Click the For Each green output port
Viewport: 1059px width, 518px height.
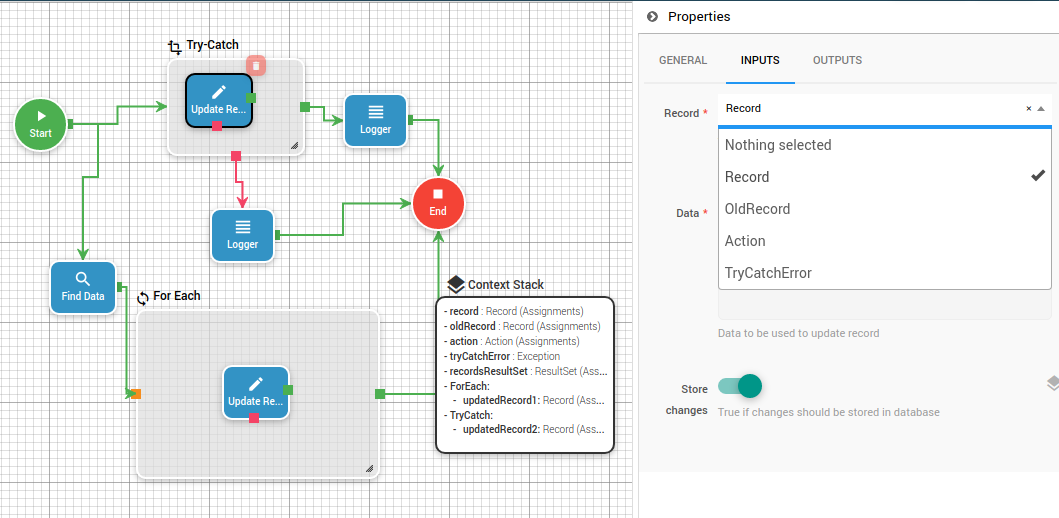click(380, 394)
